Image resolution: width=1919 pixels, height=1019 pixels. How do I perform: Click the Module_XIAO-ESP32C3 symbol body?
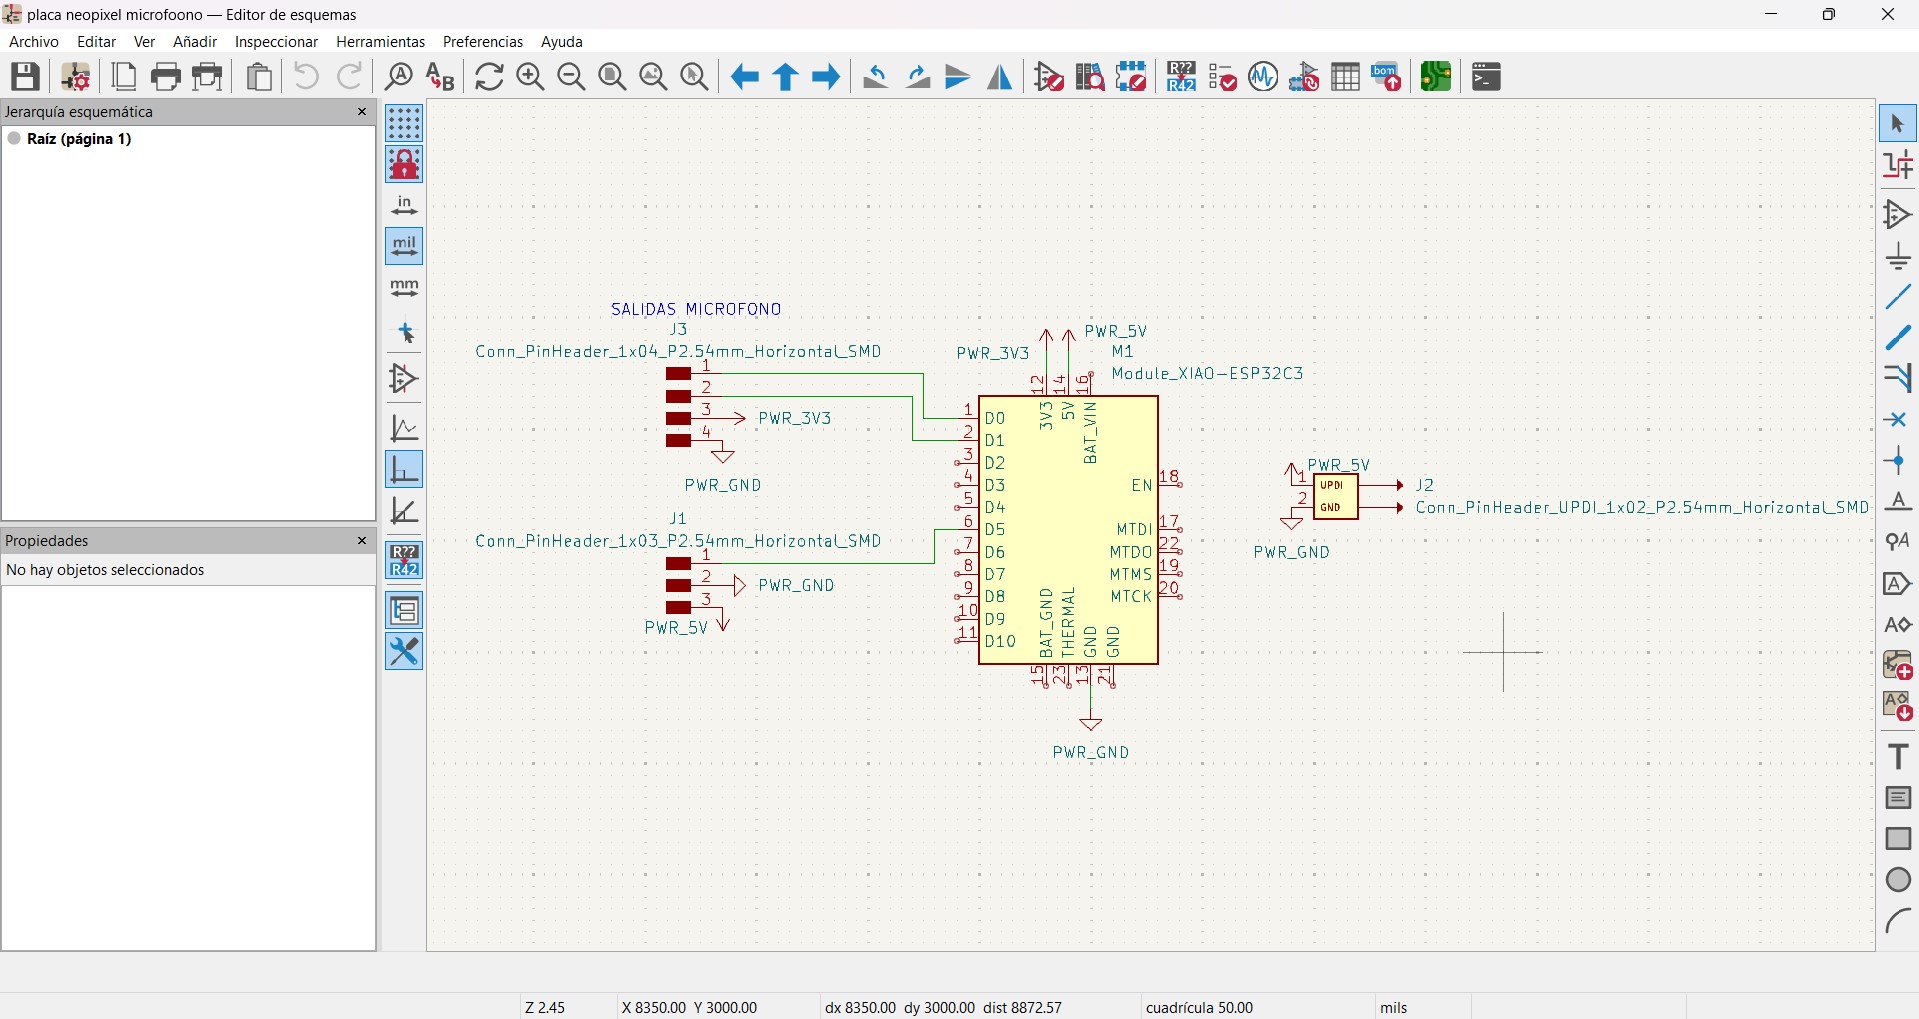(1068, 530)
